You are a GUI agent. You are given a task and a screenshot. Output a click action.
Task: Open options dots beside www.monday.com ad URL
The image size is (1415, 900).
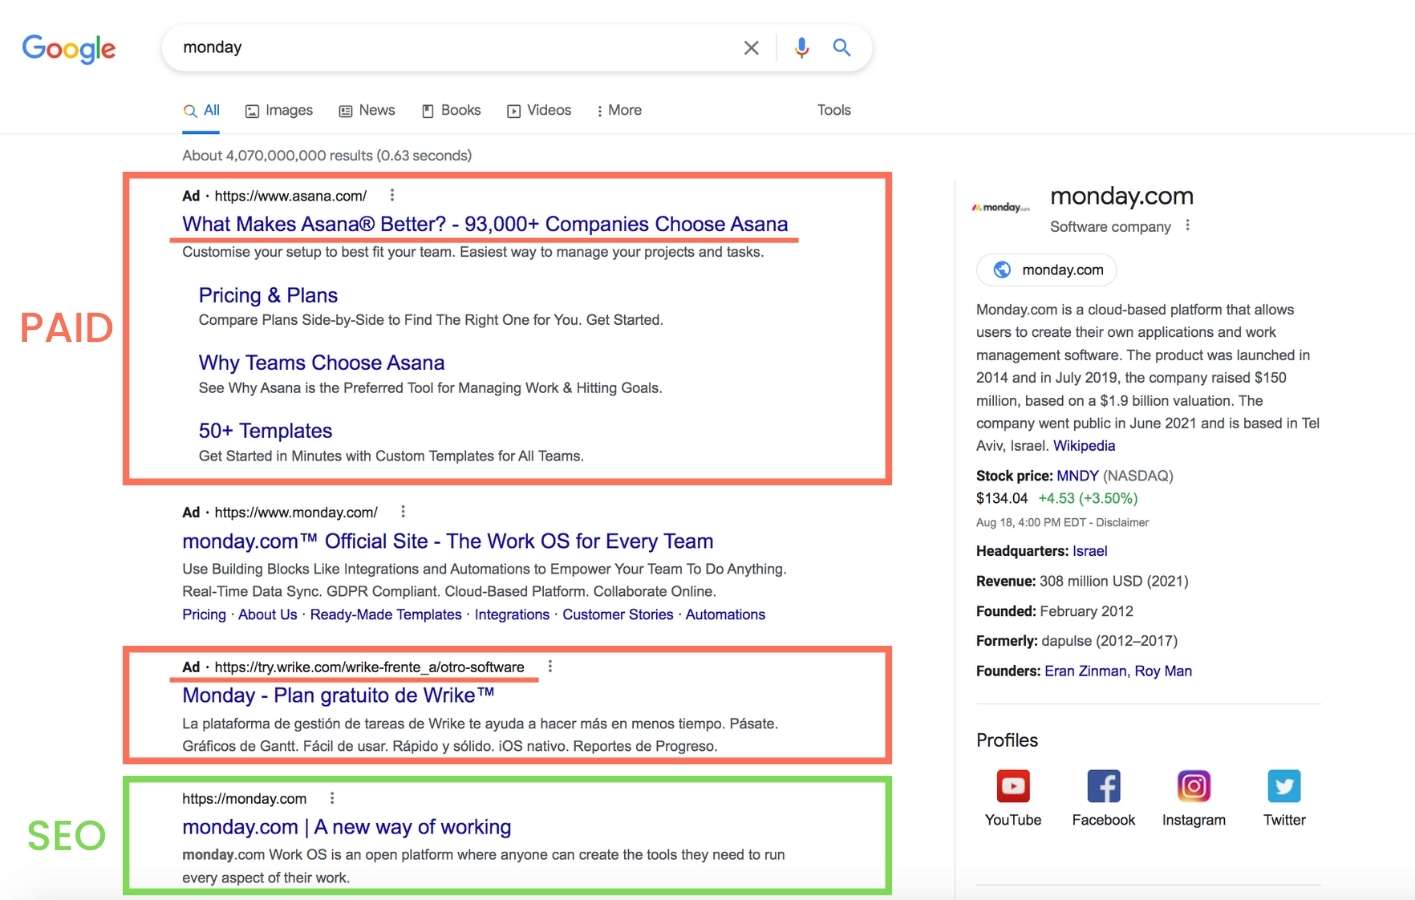403,511
